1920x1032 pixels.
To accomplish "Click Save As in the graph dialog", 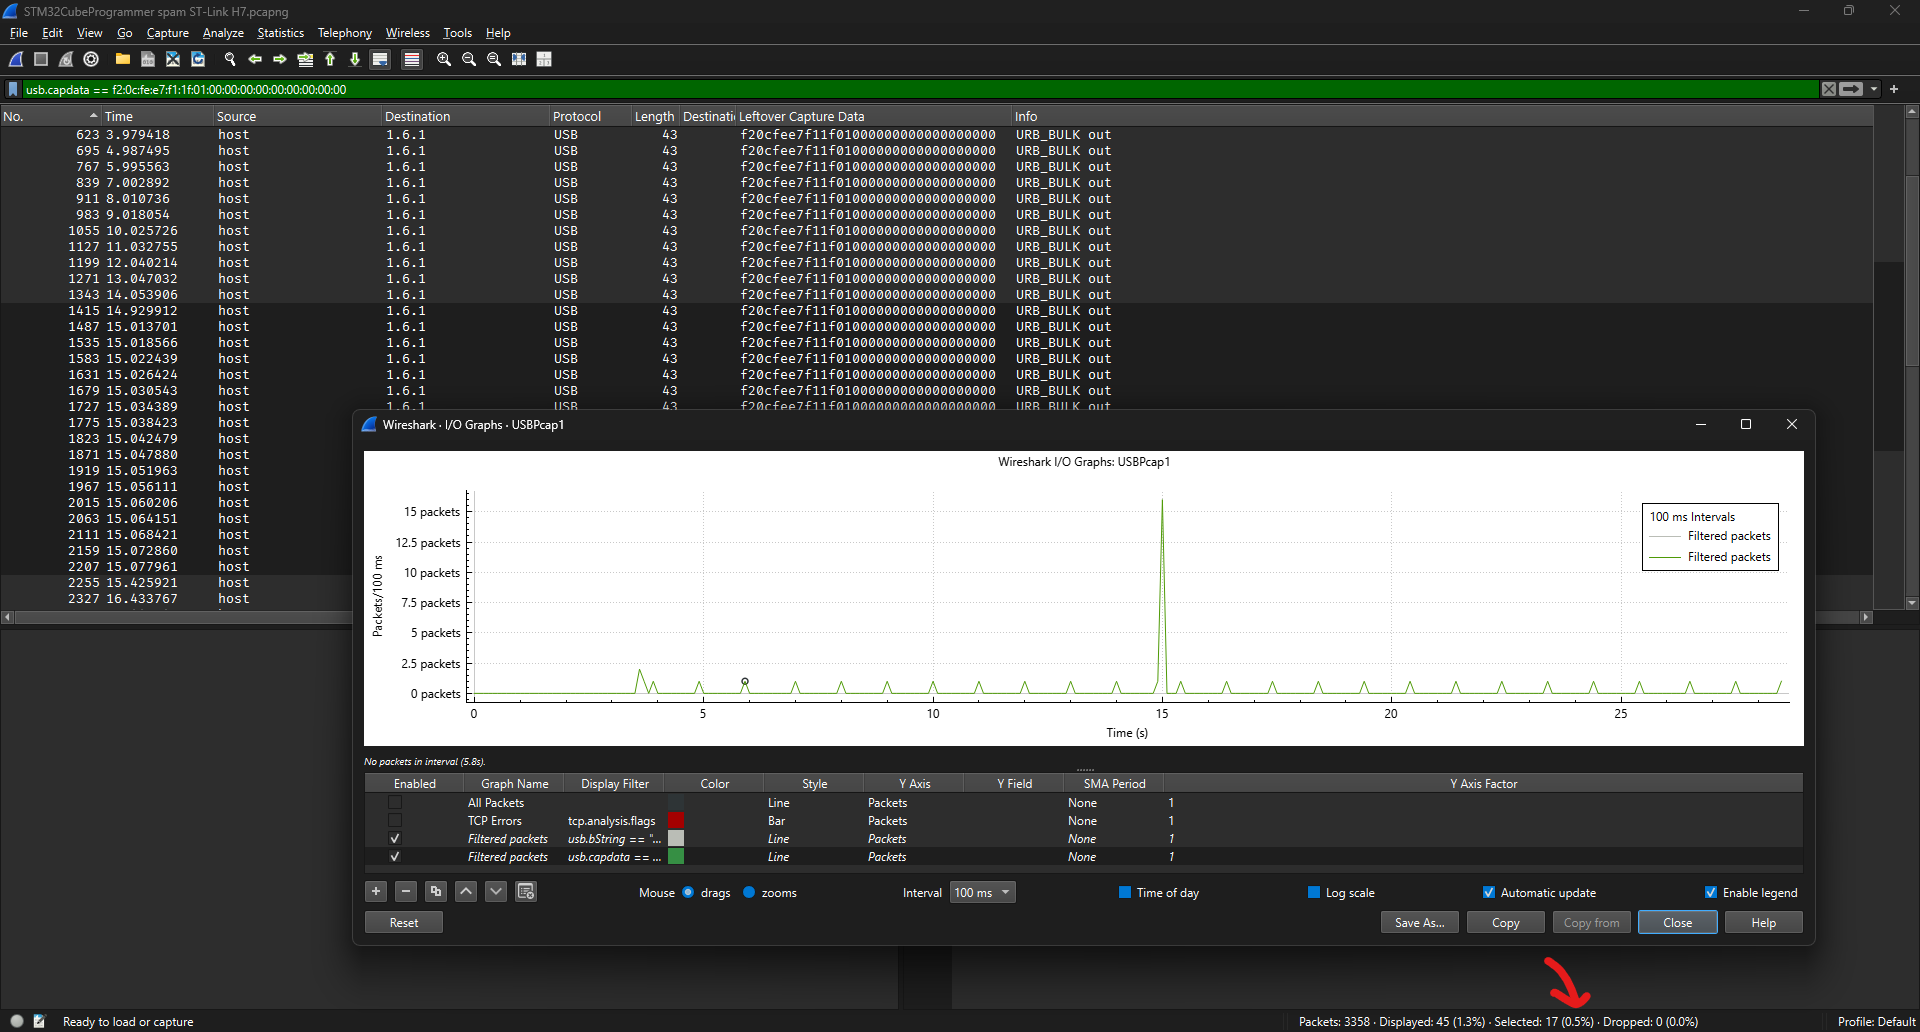I will coord(1419,922).
